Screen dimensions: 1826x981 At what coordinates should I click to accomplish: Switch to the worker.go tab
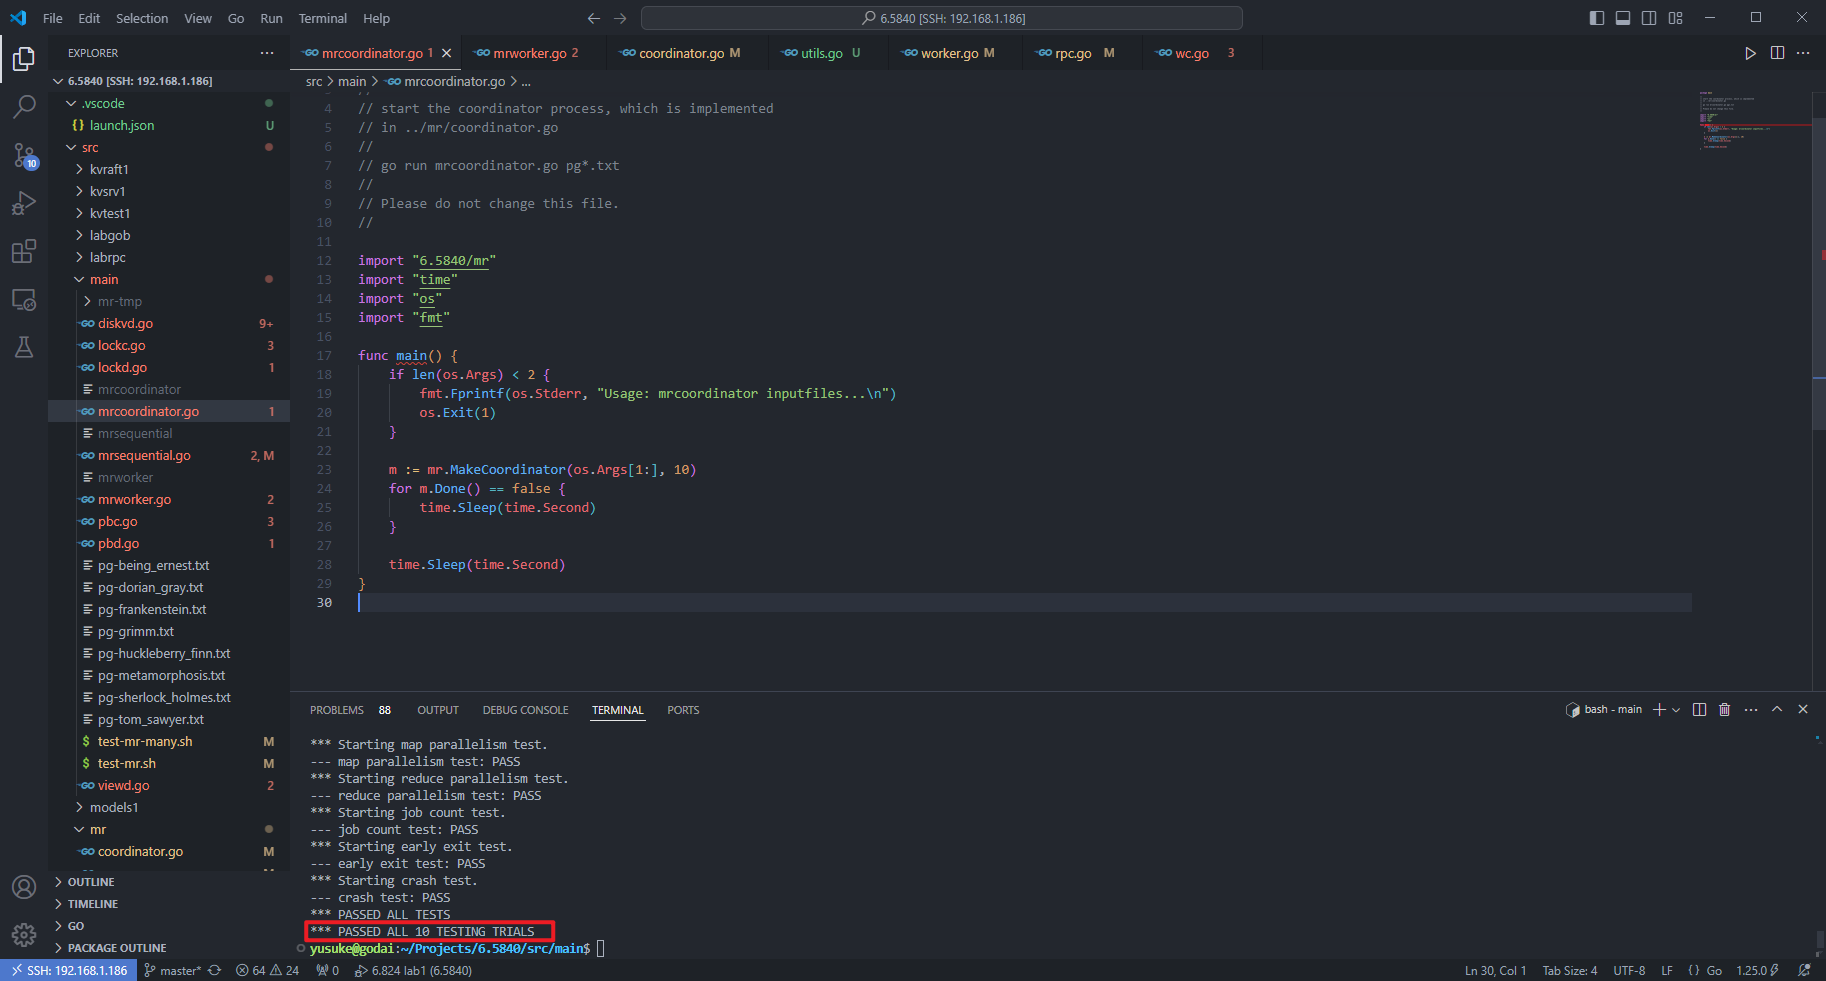point(948,53)
